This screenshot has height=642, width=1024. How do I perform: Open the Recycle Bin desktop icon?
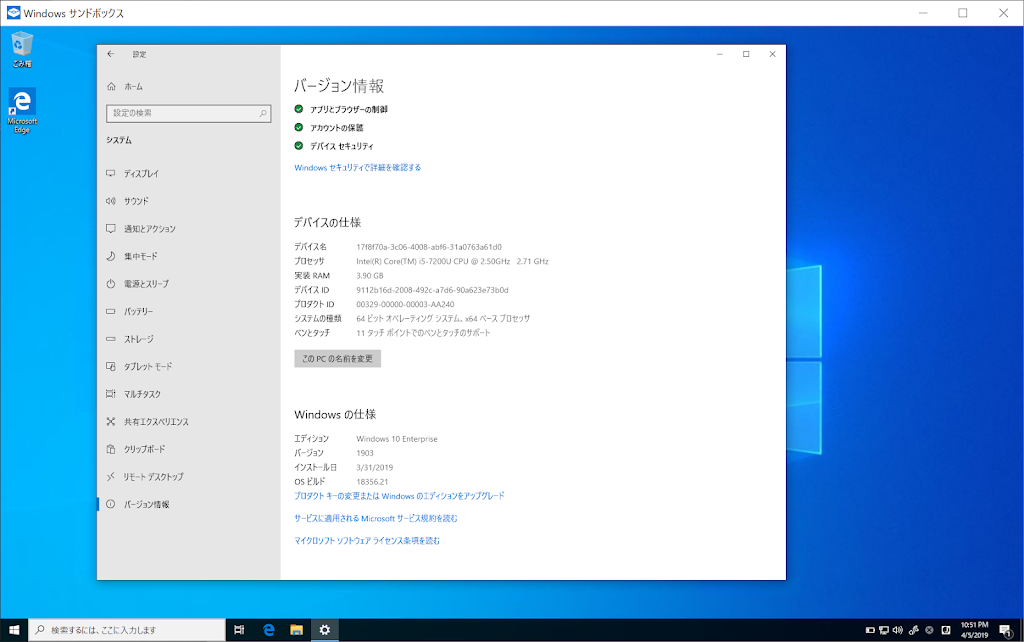pyautogui.click(x=22, y=50)
